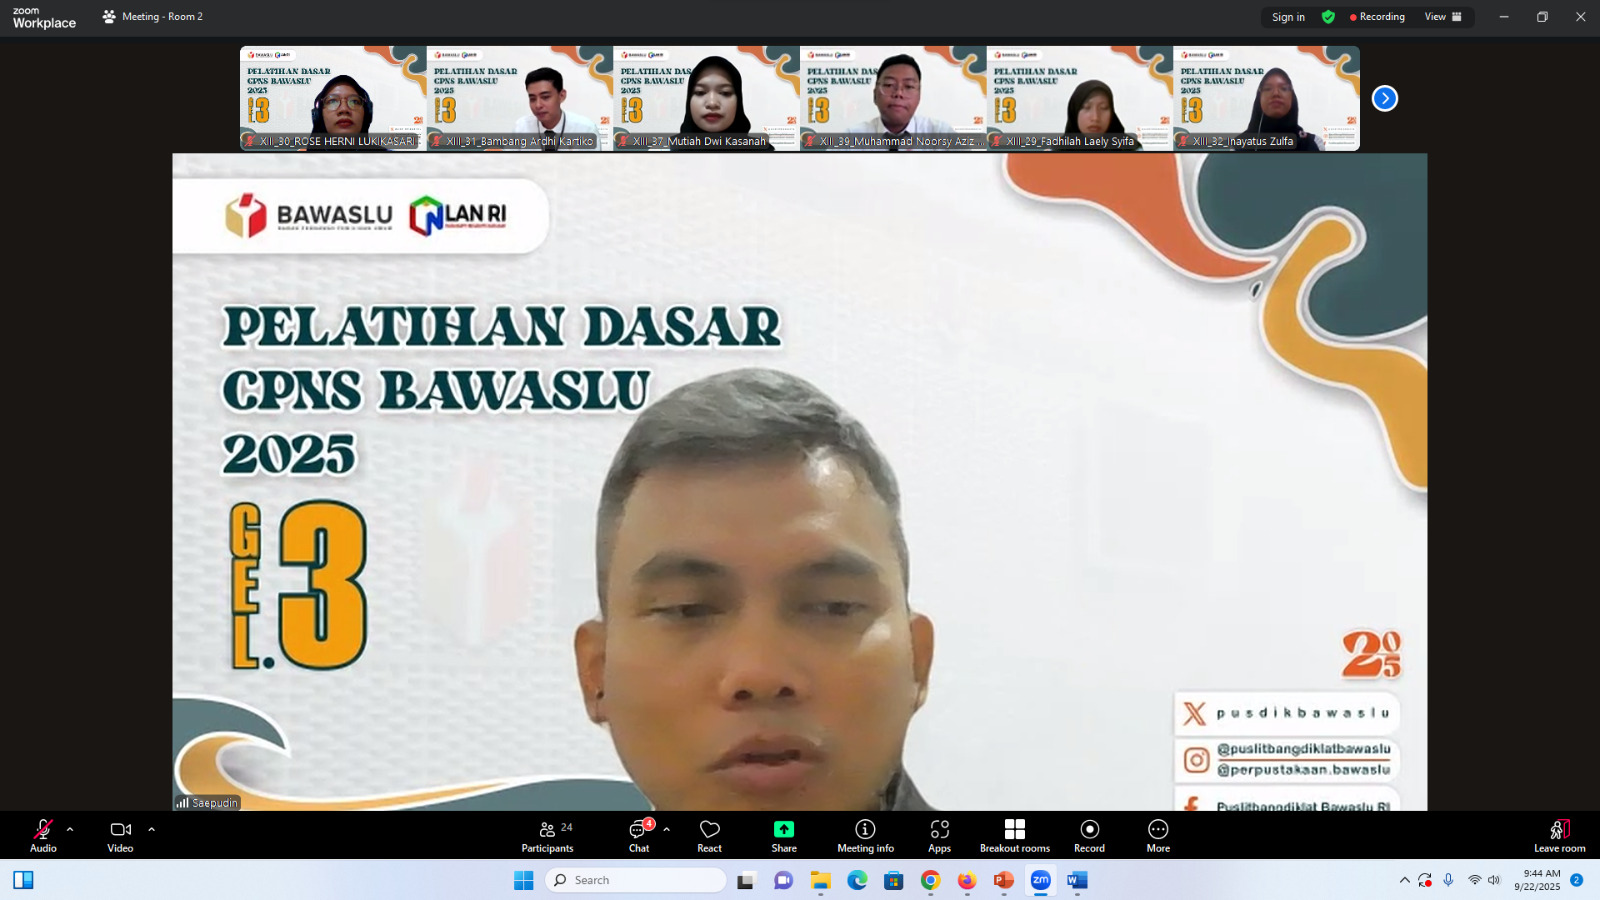The width and height of the screenshot is (1600, 900).
Task: Click the Sign in link
Action: point(1287,17)
